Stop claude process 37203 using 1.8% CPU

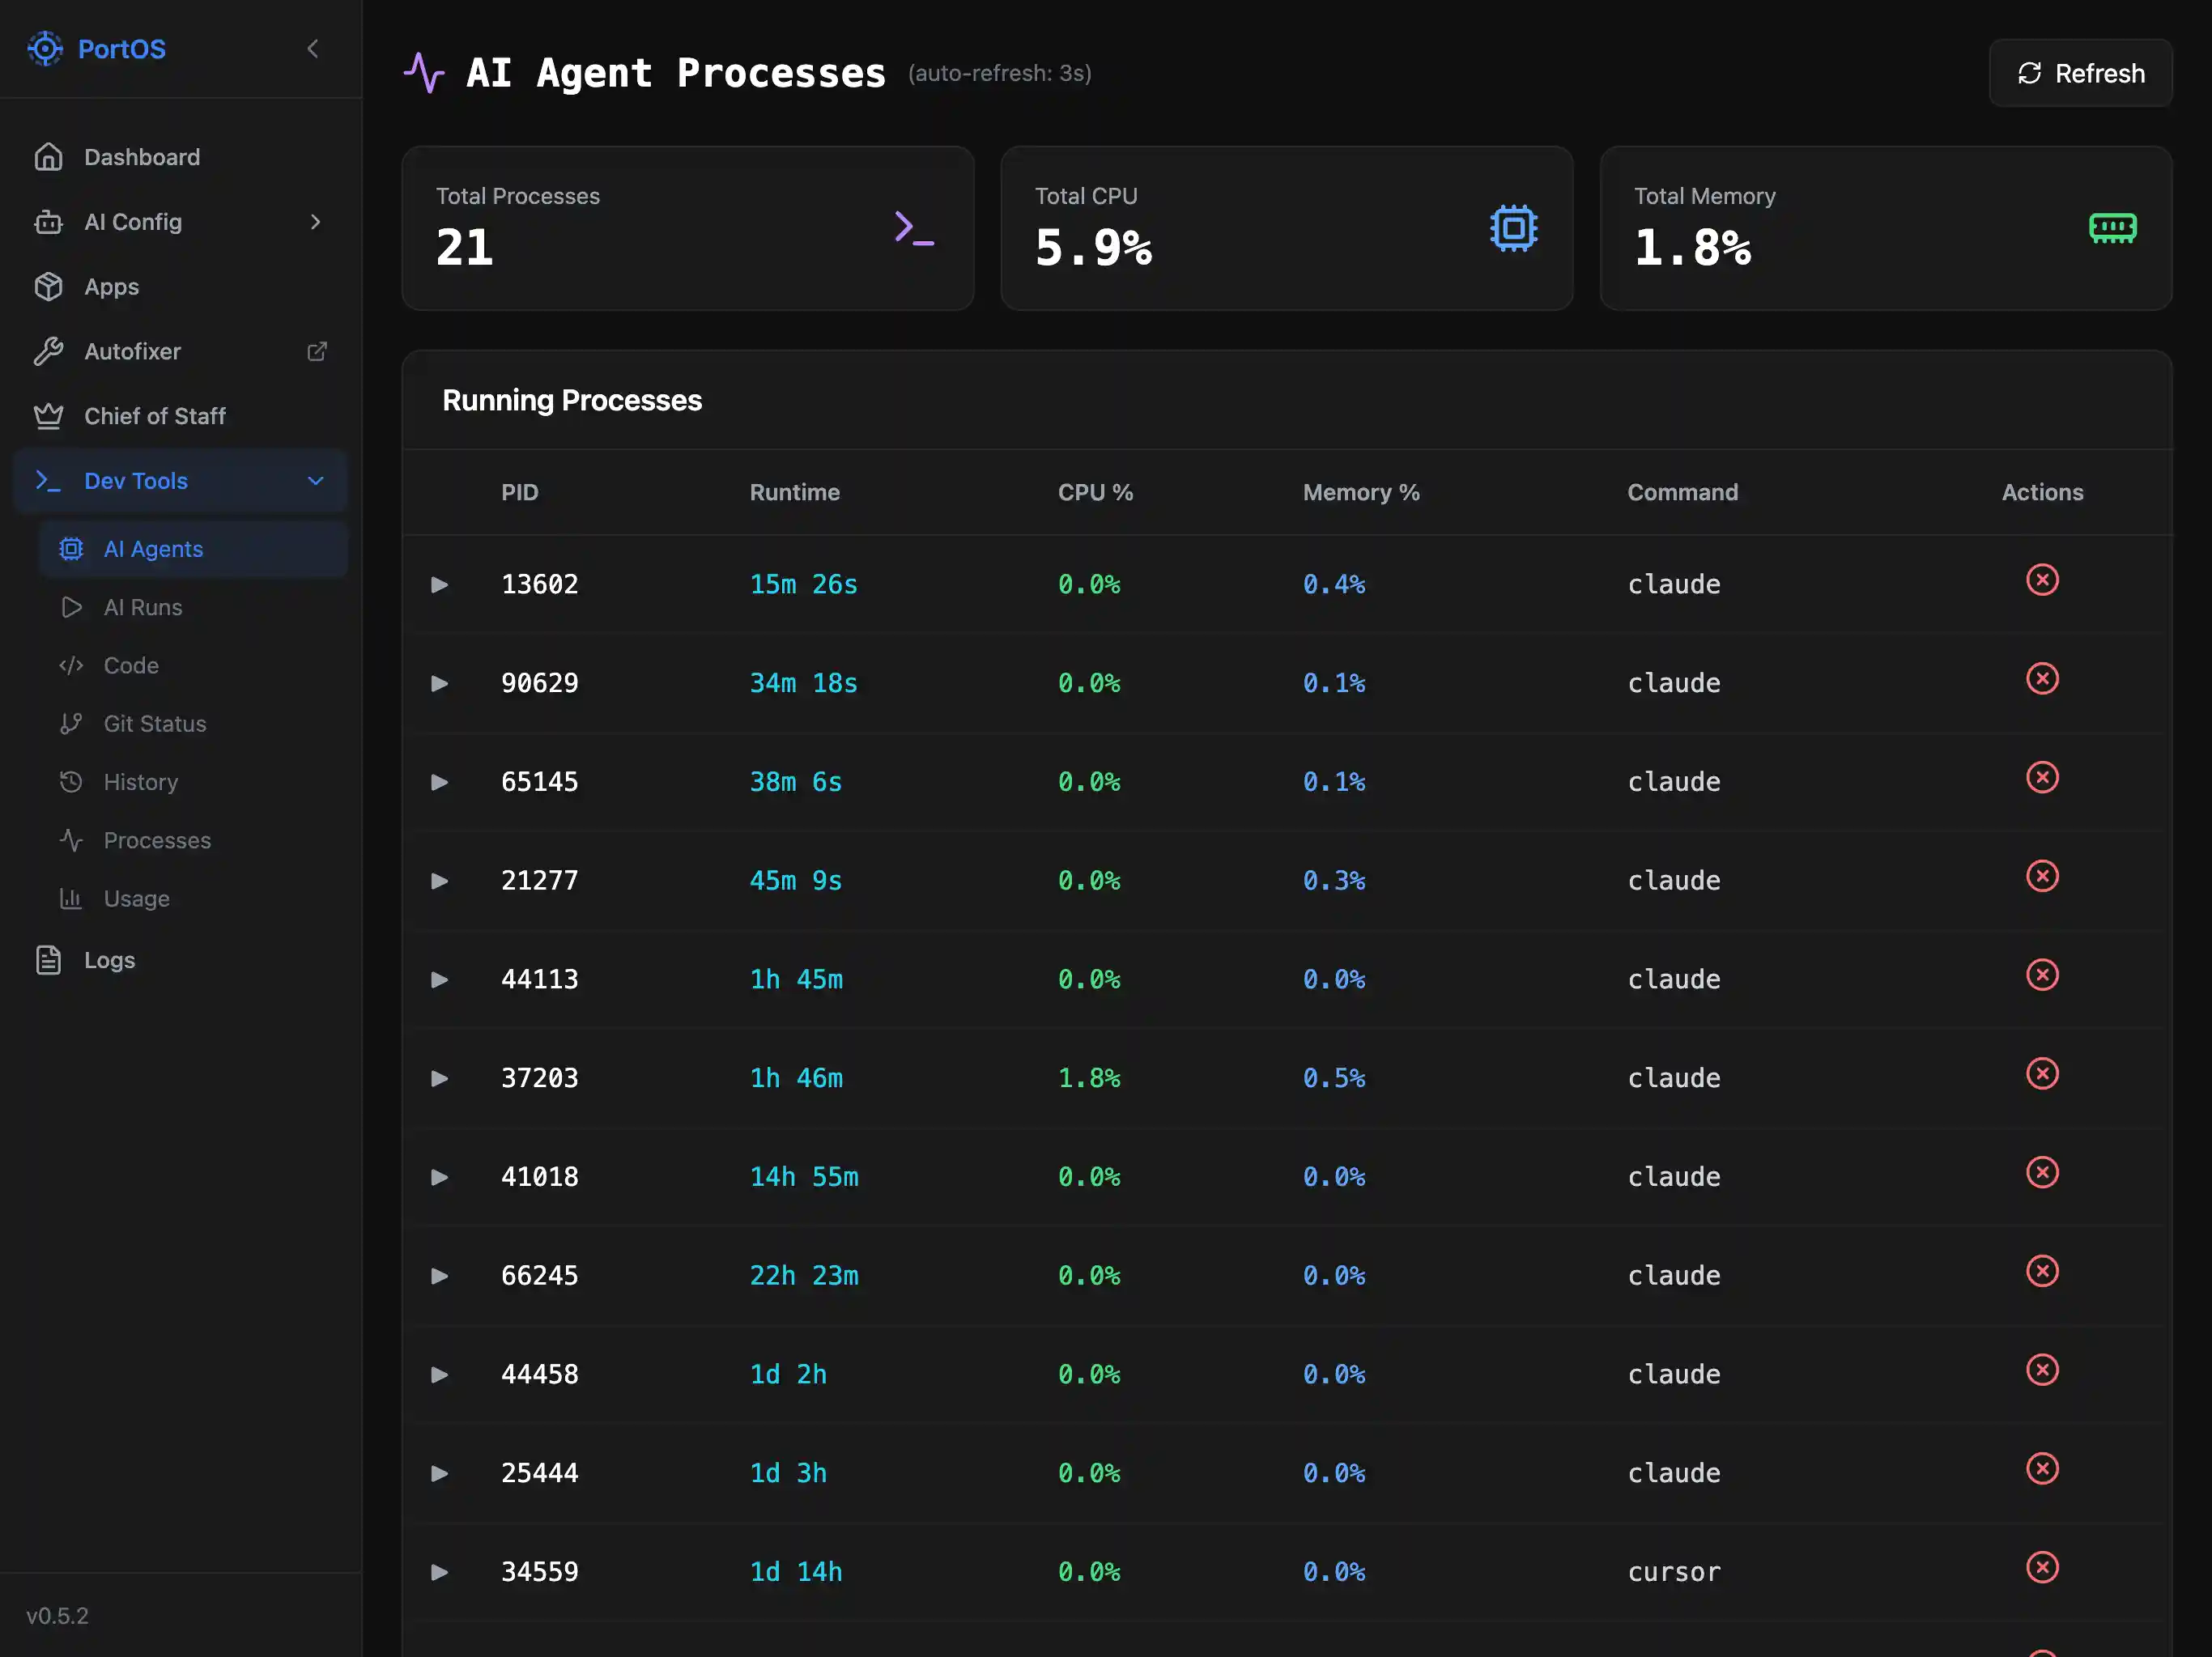tap(2043, 1074)
